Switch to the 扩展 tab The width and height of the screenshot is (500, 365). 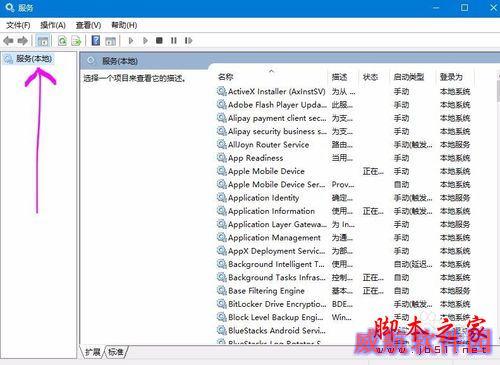point(92,352)
